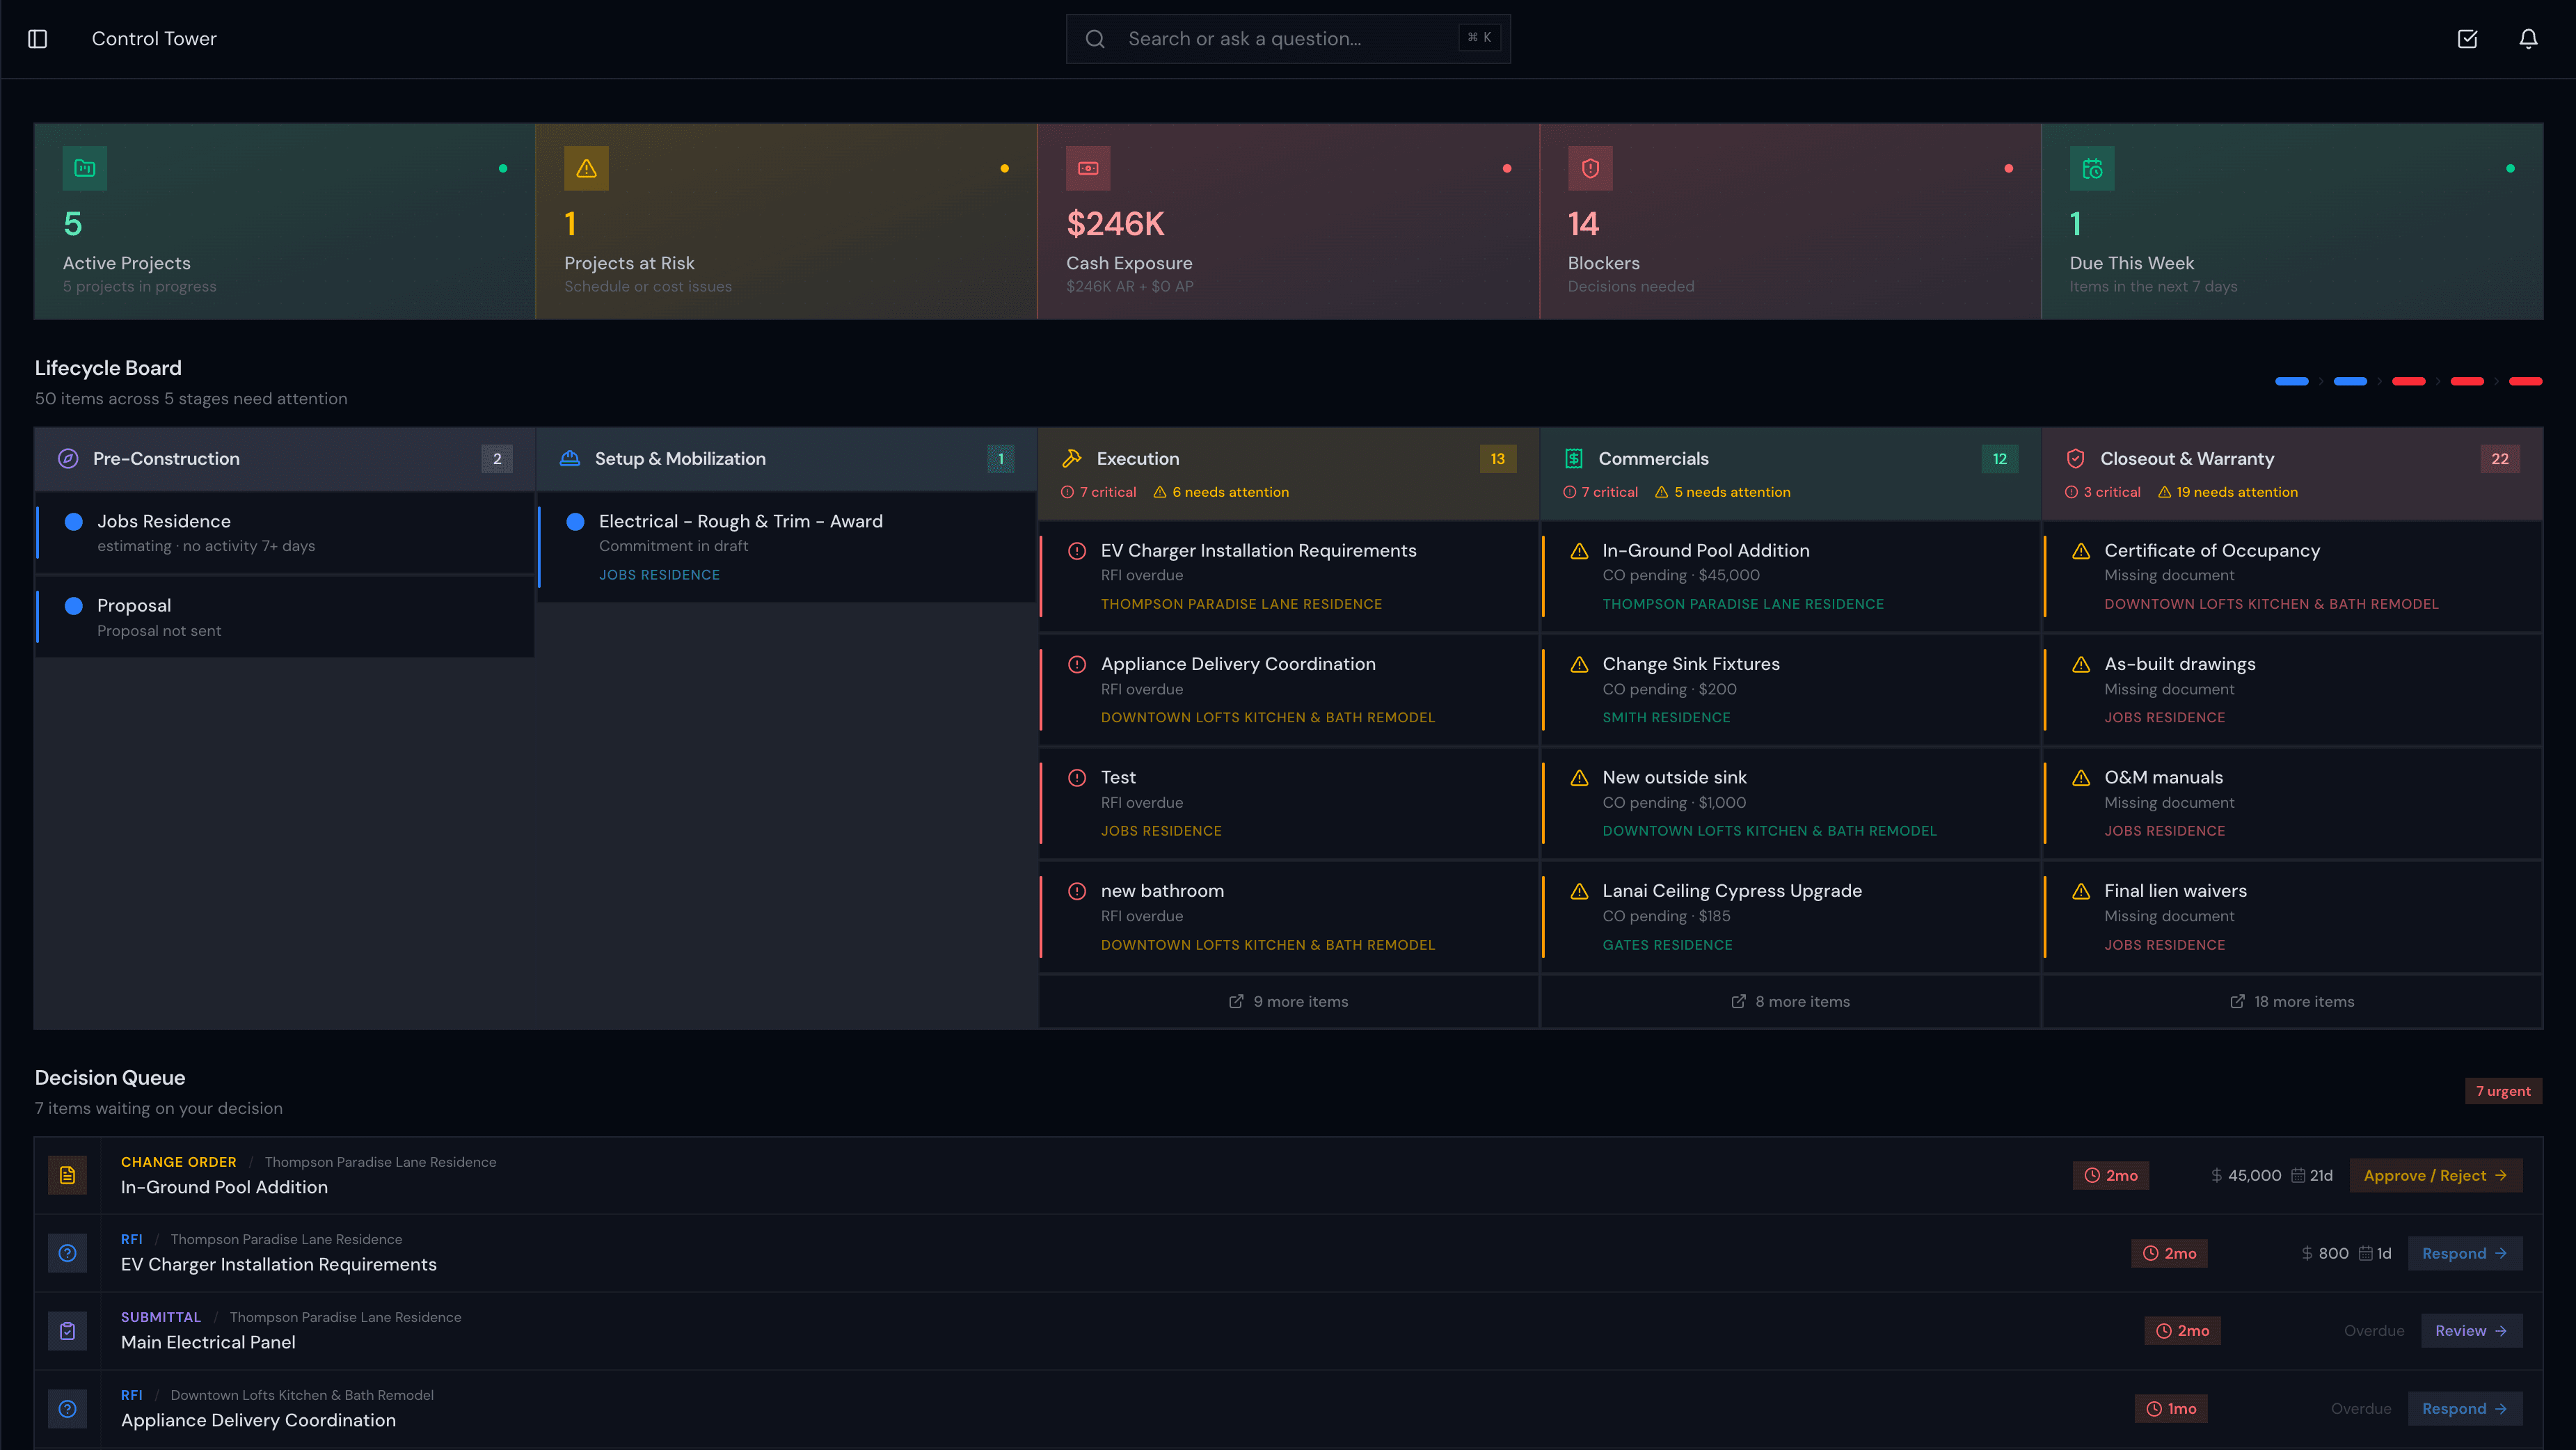Click the Projects at Risk warning icon
This screenshot has height=1450, width=2576.
587,168
